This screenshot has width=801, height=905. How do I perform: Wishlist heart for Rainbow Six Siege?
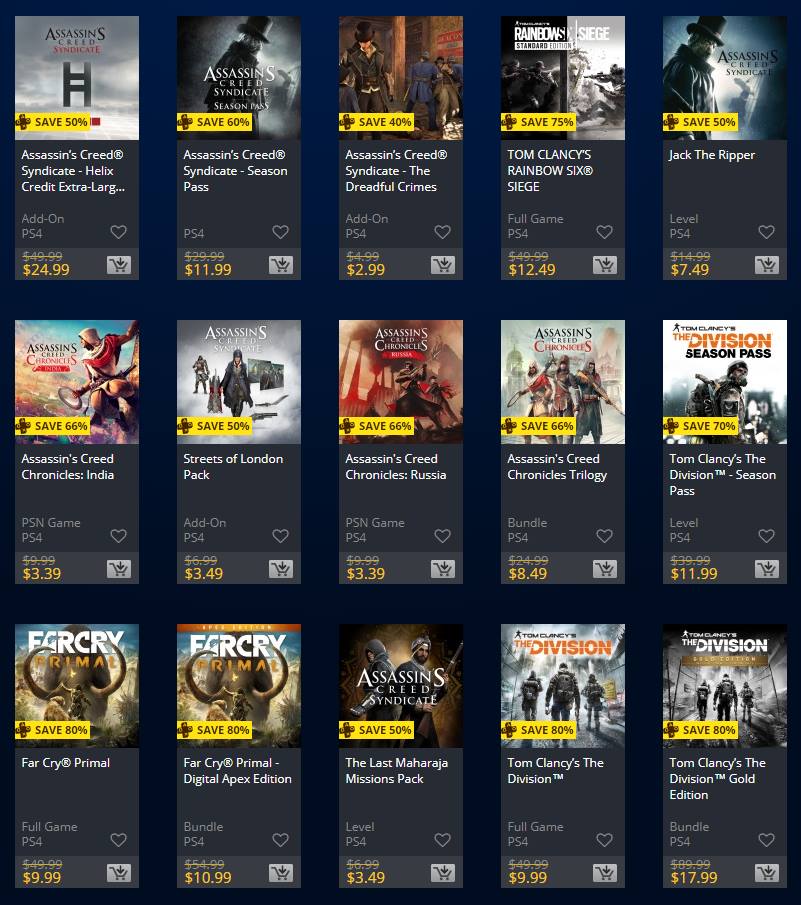604,232
